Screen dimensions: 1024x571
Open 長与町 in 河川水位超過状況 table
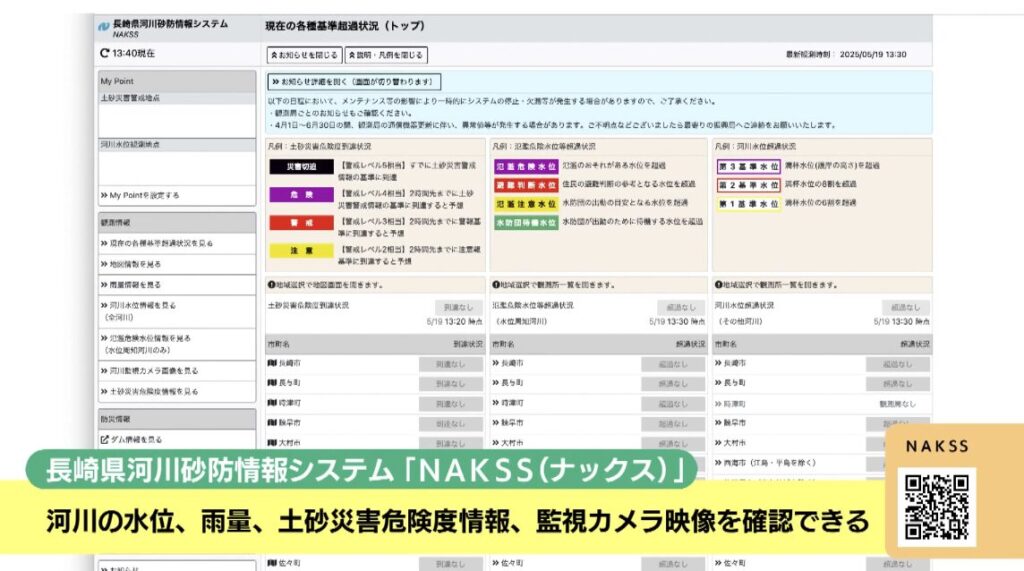(731, 383)
